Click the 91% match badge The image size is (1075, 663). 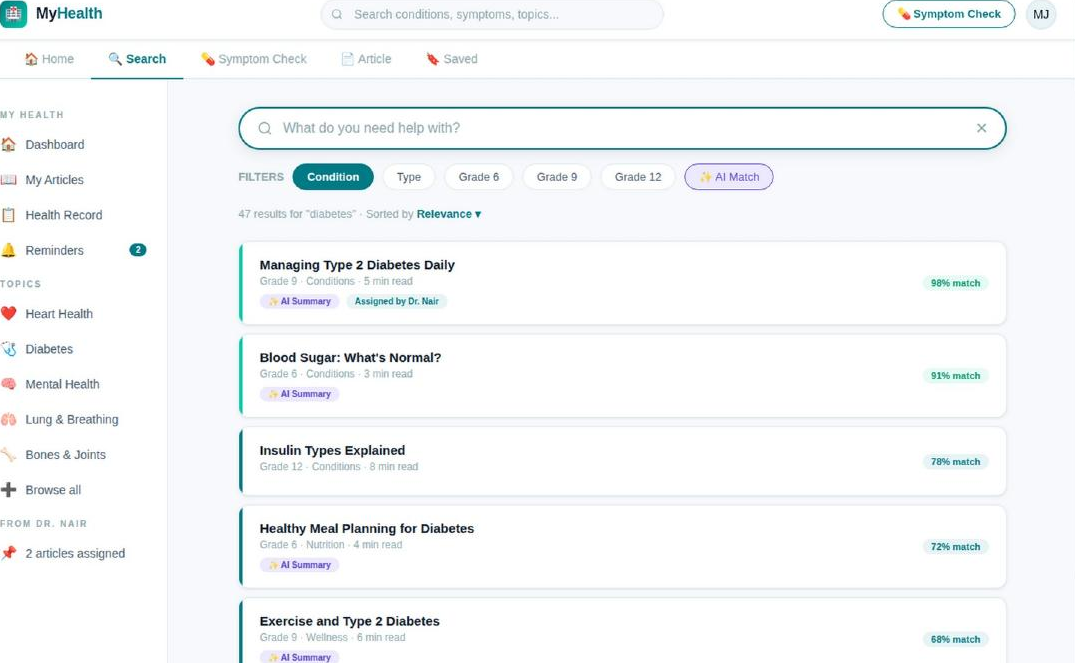(x=955, y=376)
